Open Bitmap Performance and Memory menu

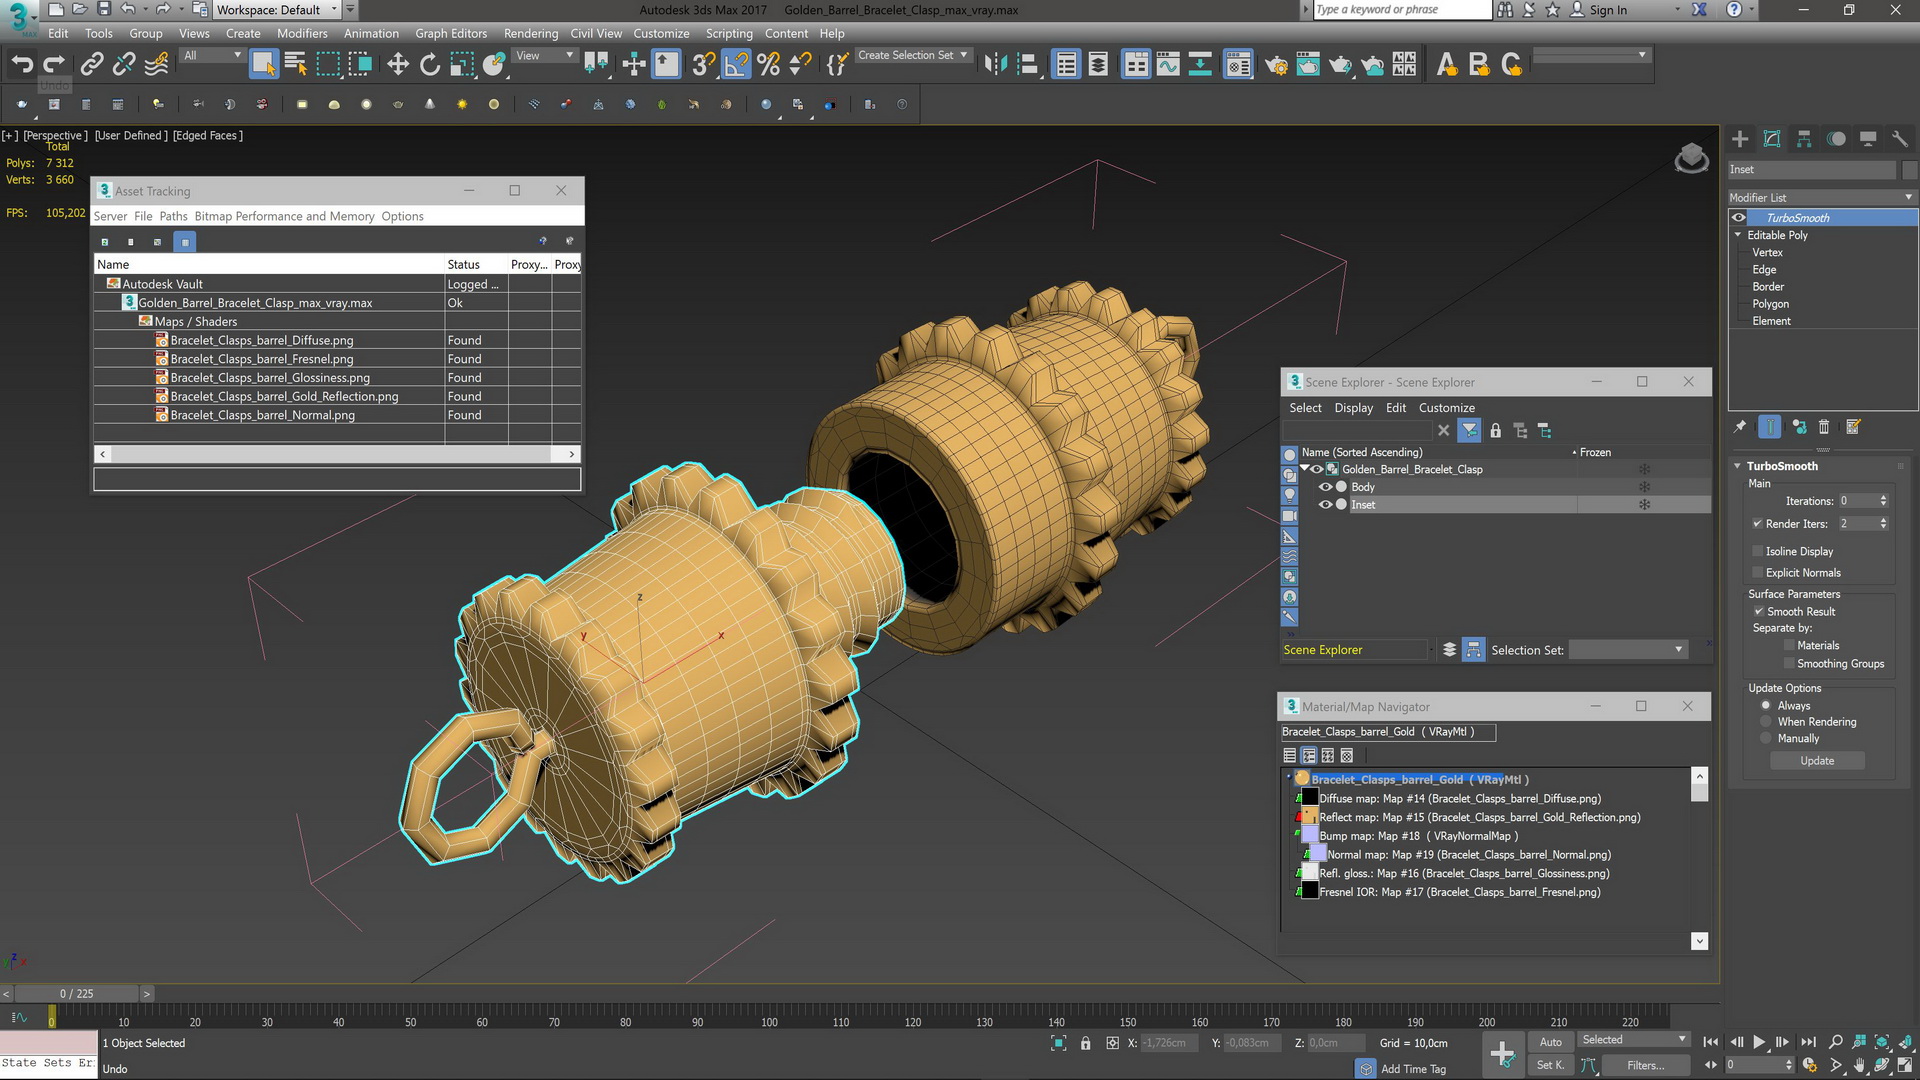(284, 216)
